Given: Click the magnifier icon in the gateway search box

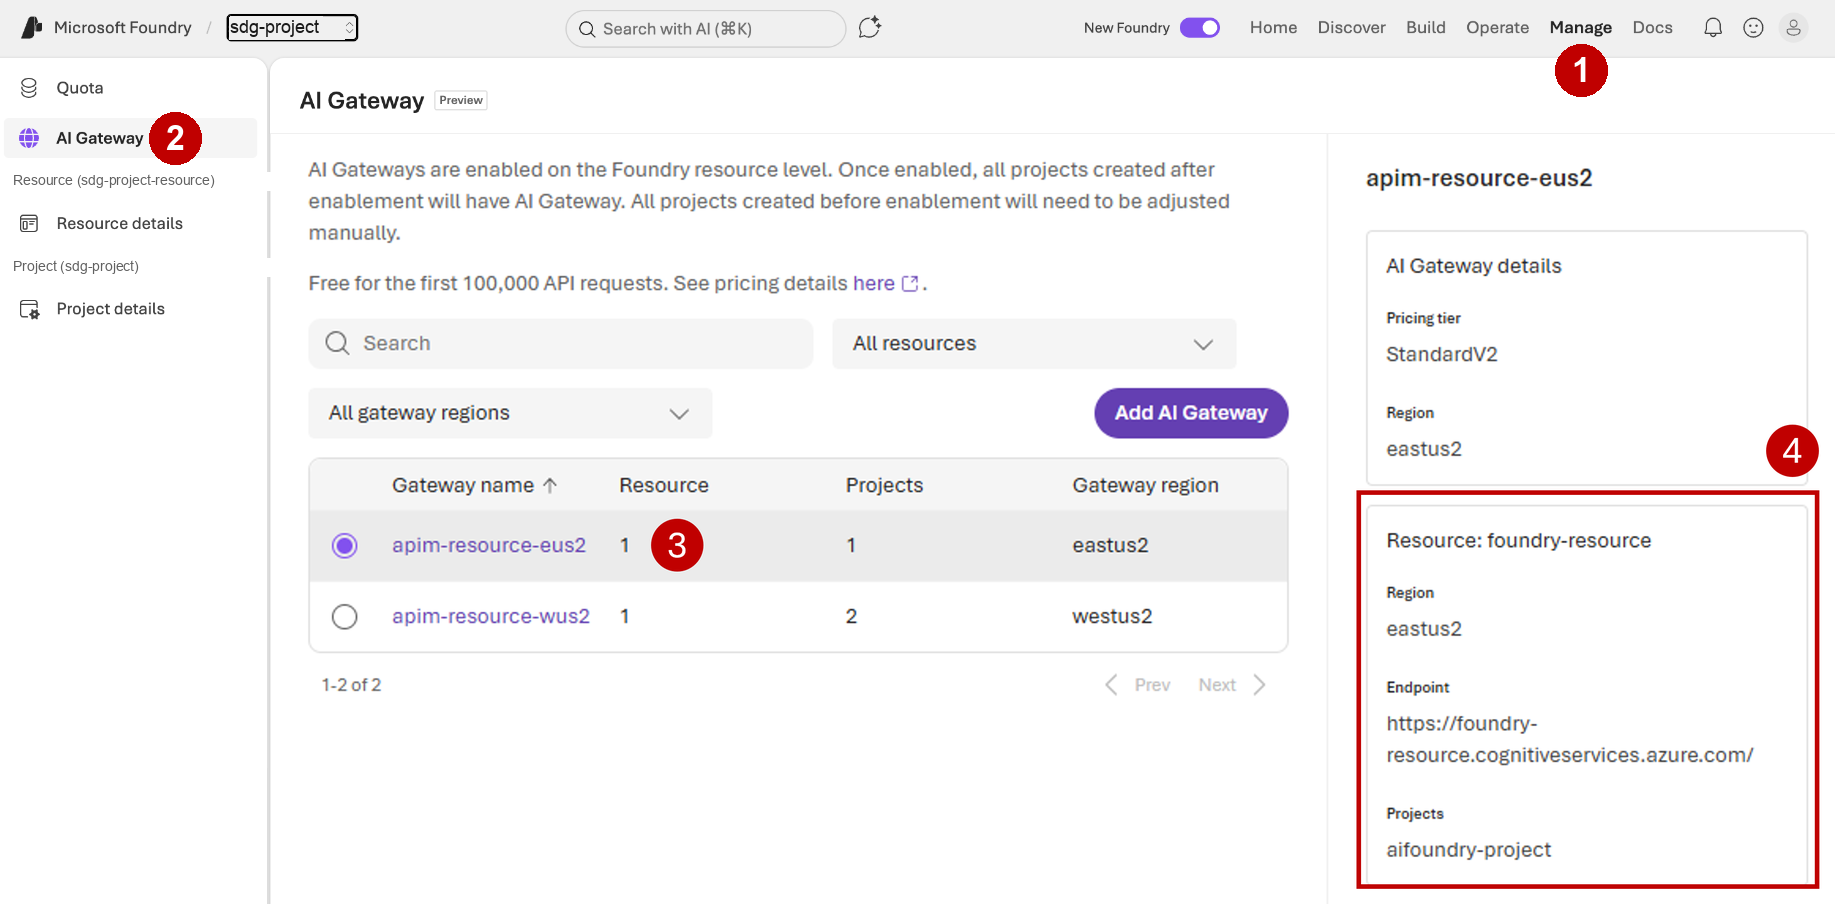Looking at the screenshot, I should [x=338, y=343].
